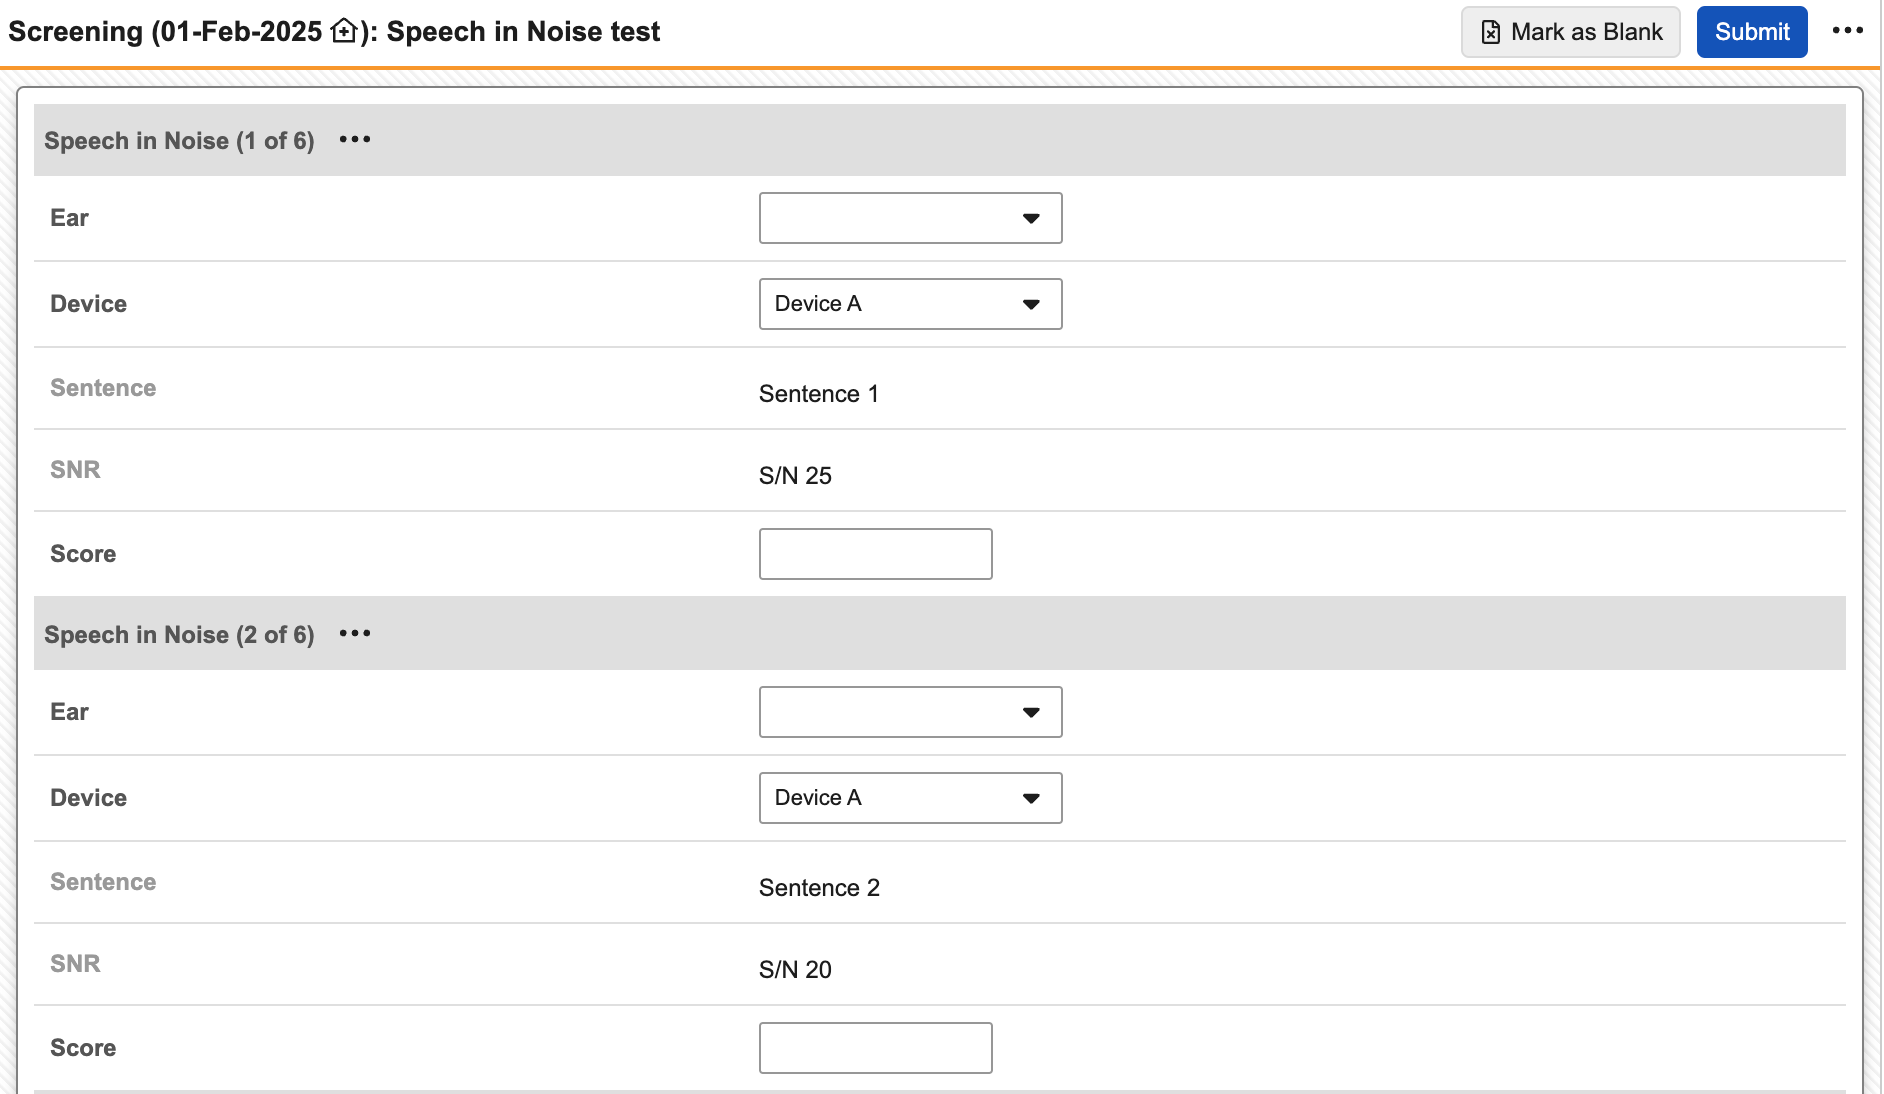The image size is (1884, 1094).
Task: Click the Mark as Blank button
Action: [x=1570, y=32]
